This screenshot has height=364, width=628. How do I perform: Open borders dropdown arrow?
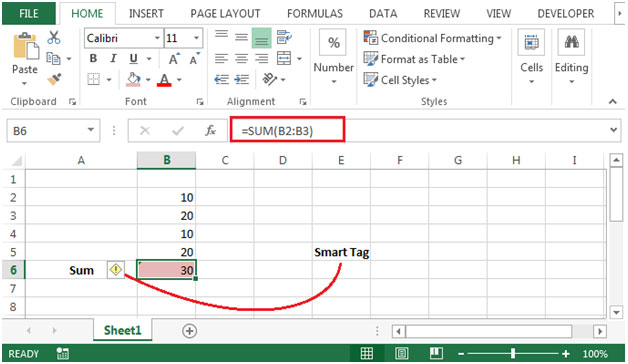[109, 80]
